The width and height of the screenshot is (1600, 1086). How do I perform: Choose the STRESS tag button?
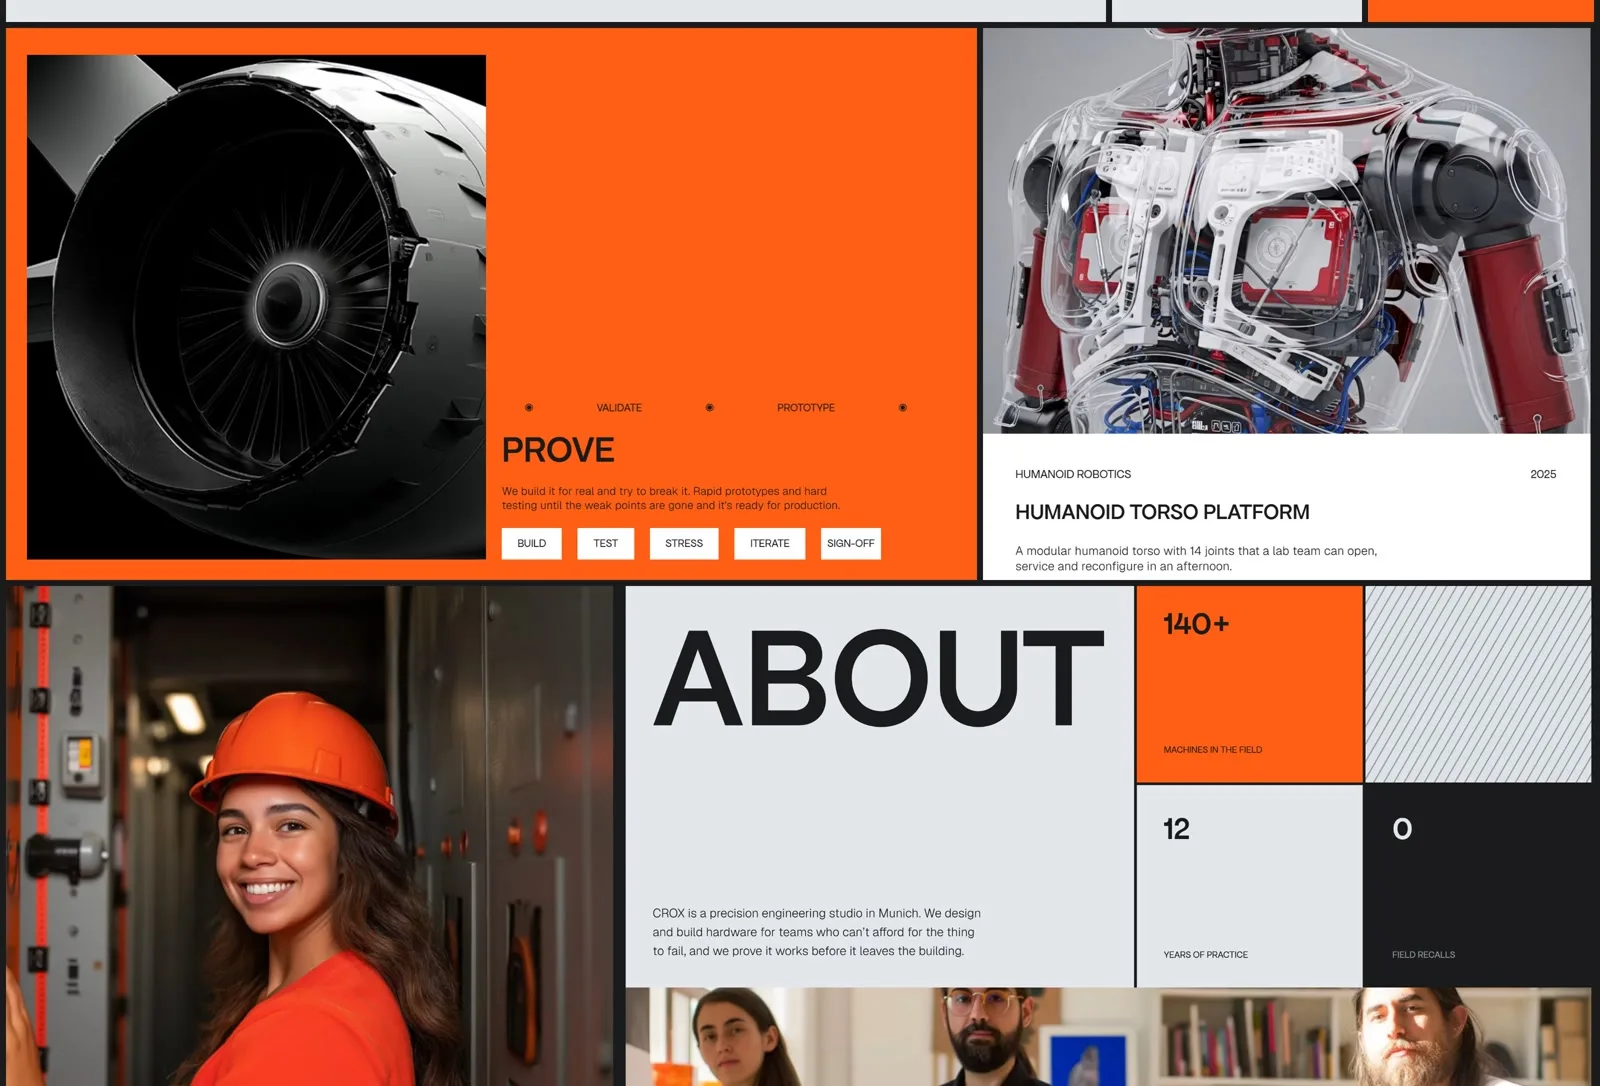coord(684,543)
